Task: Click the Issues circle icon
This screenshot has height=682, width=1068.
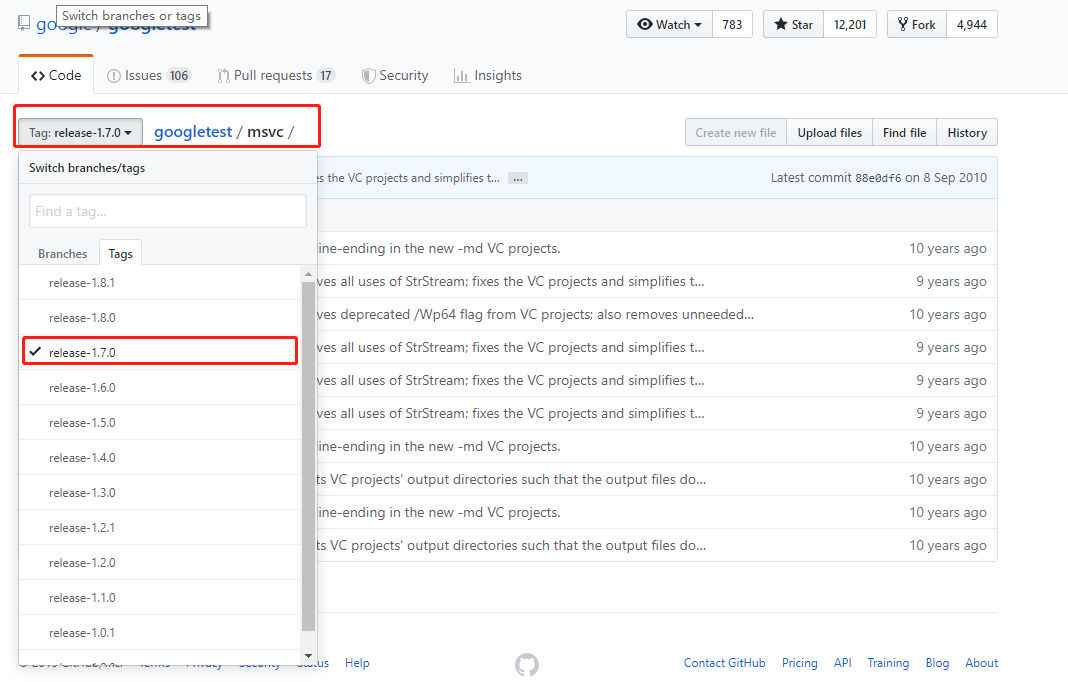Action: pyautogui.click(x=114, y=76)
